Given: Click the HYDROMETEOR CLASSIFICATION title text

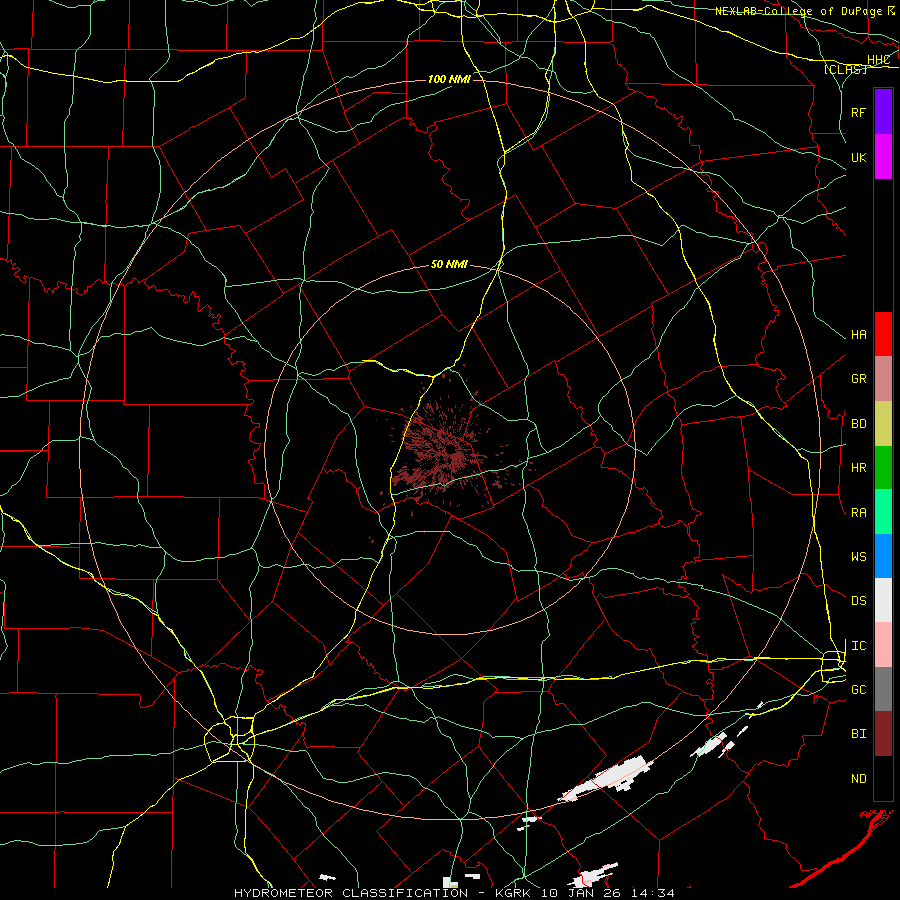Looking at the screenshot, I should pos(351,893).
